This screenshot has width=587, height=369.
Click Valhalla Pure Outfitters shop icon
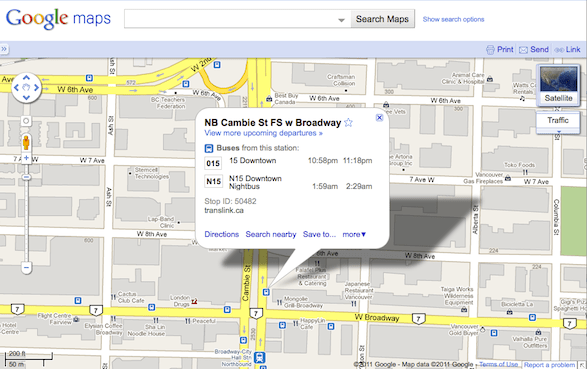[538, 332]
